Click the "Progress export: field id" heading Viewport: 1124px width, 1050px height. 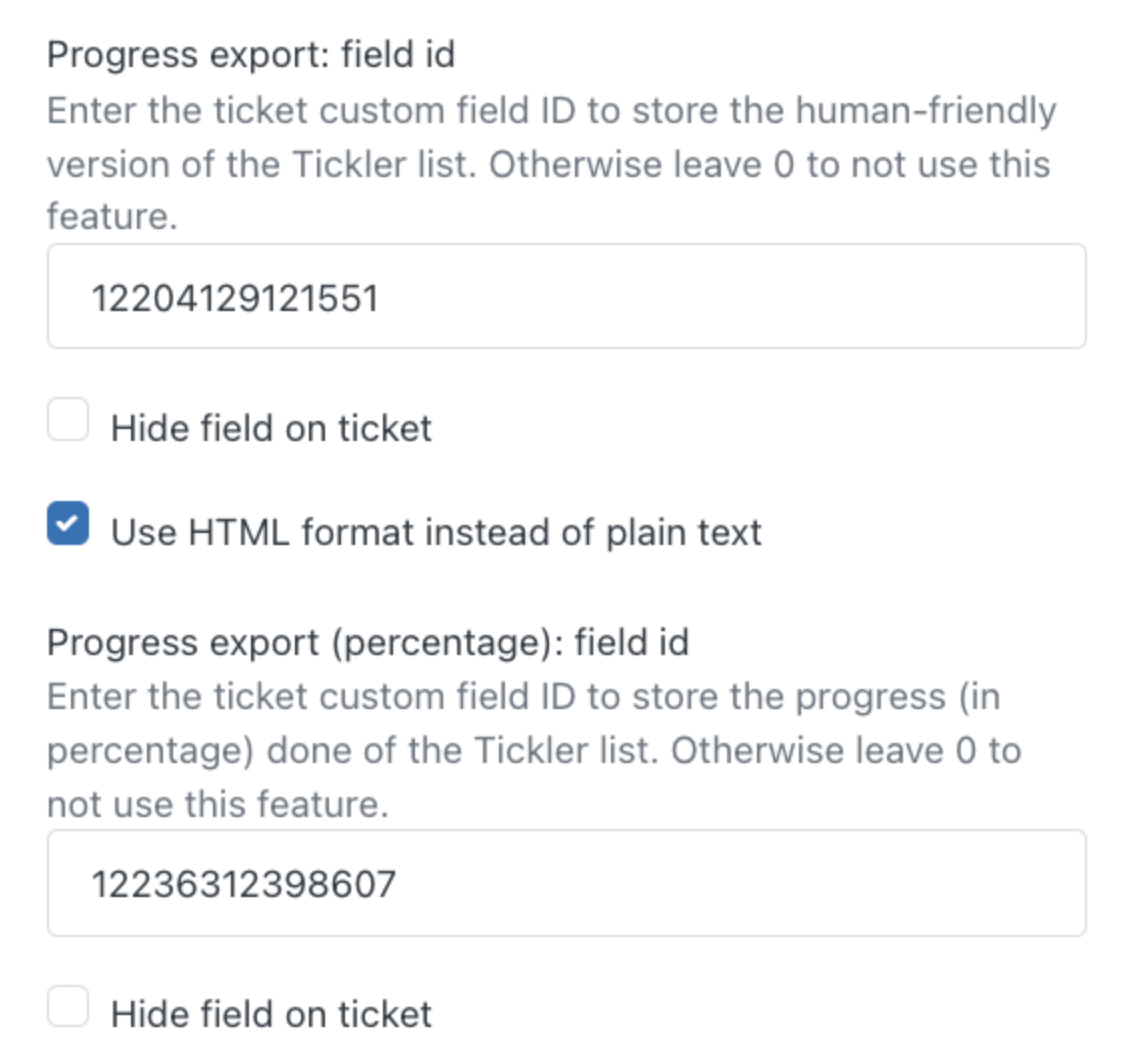pos(251,55)
